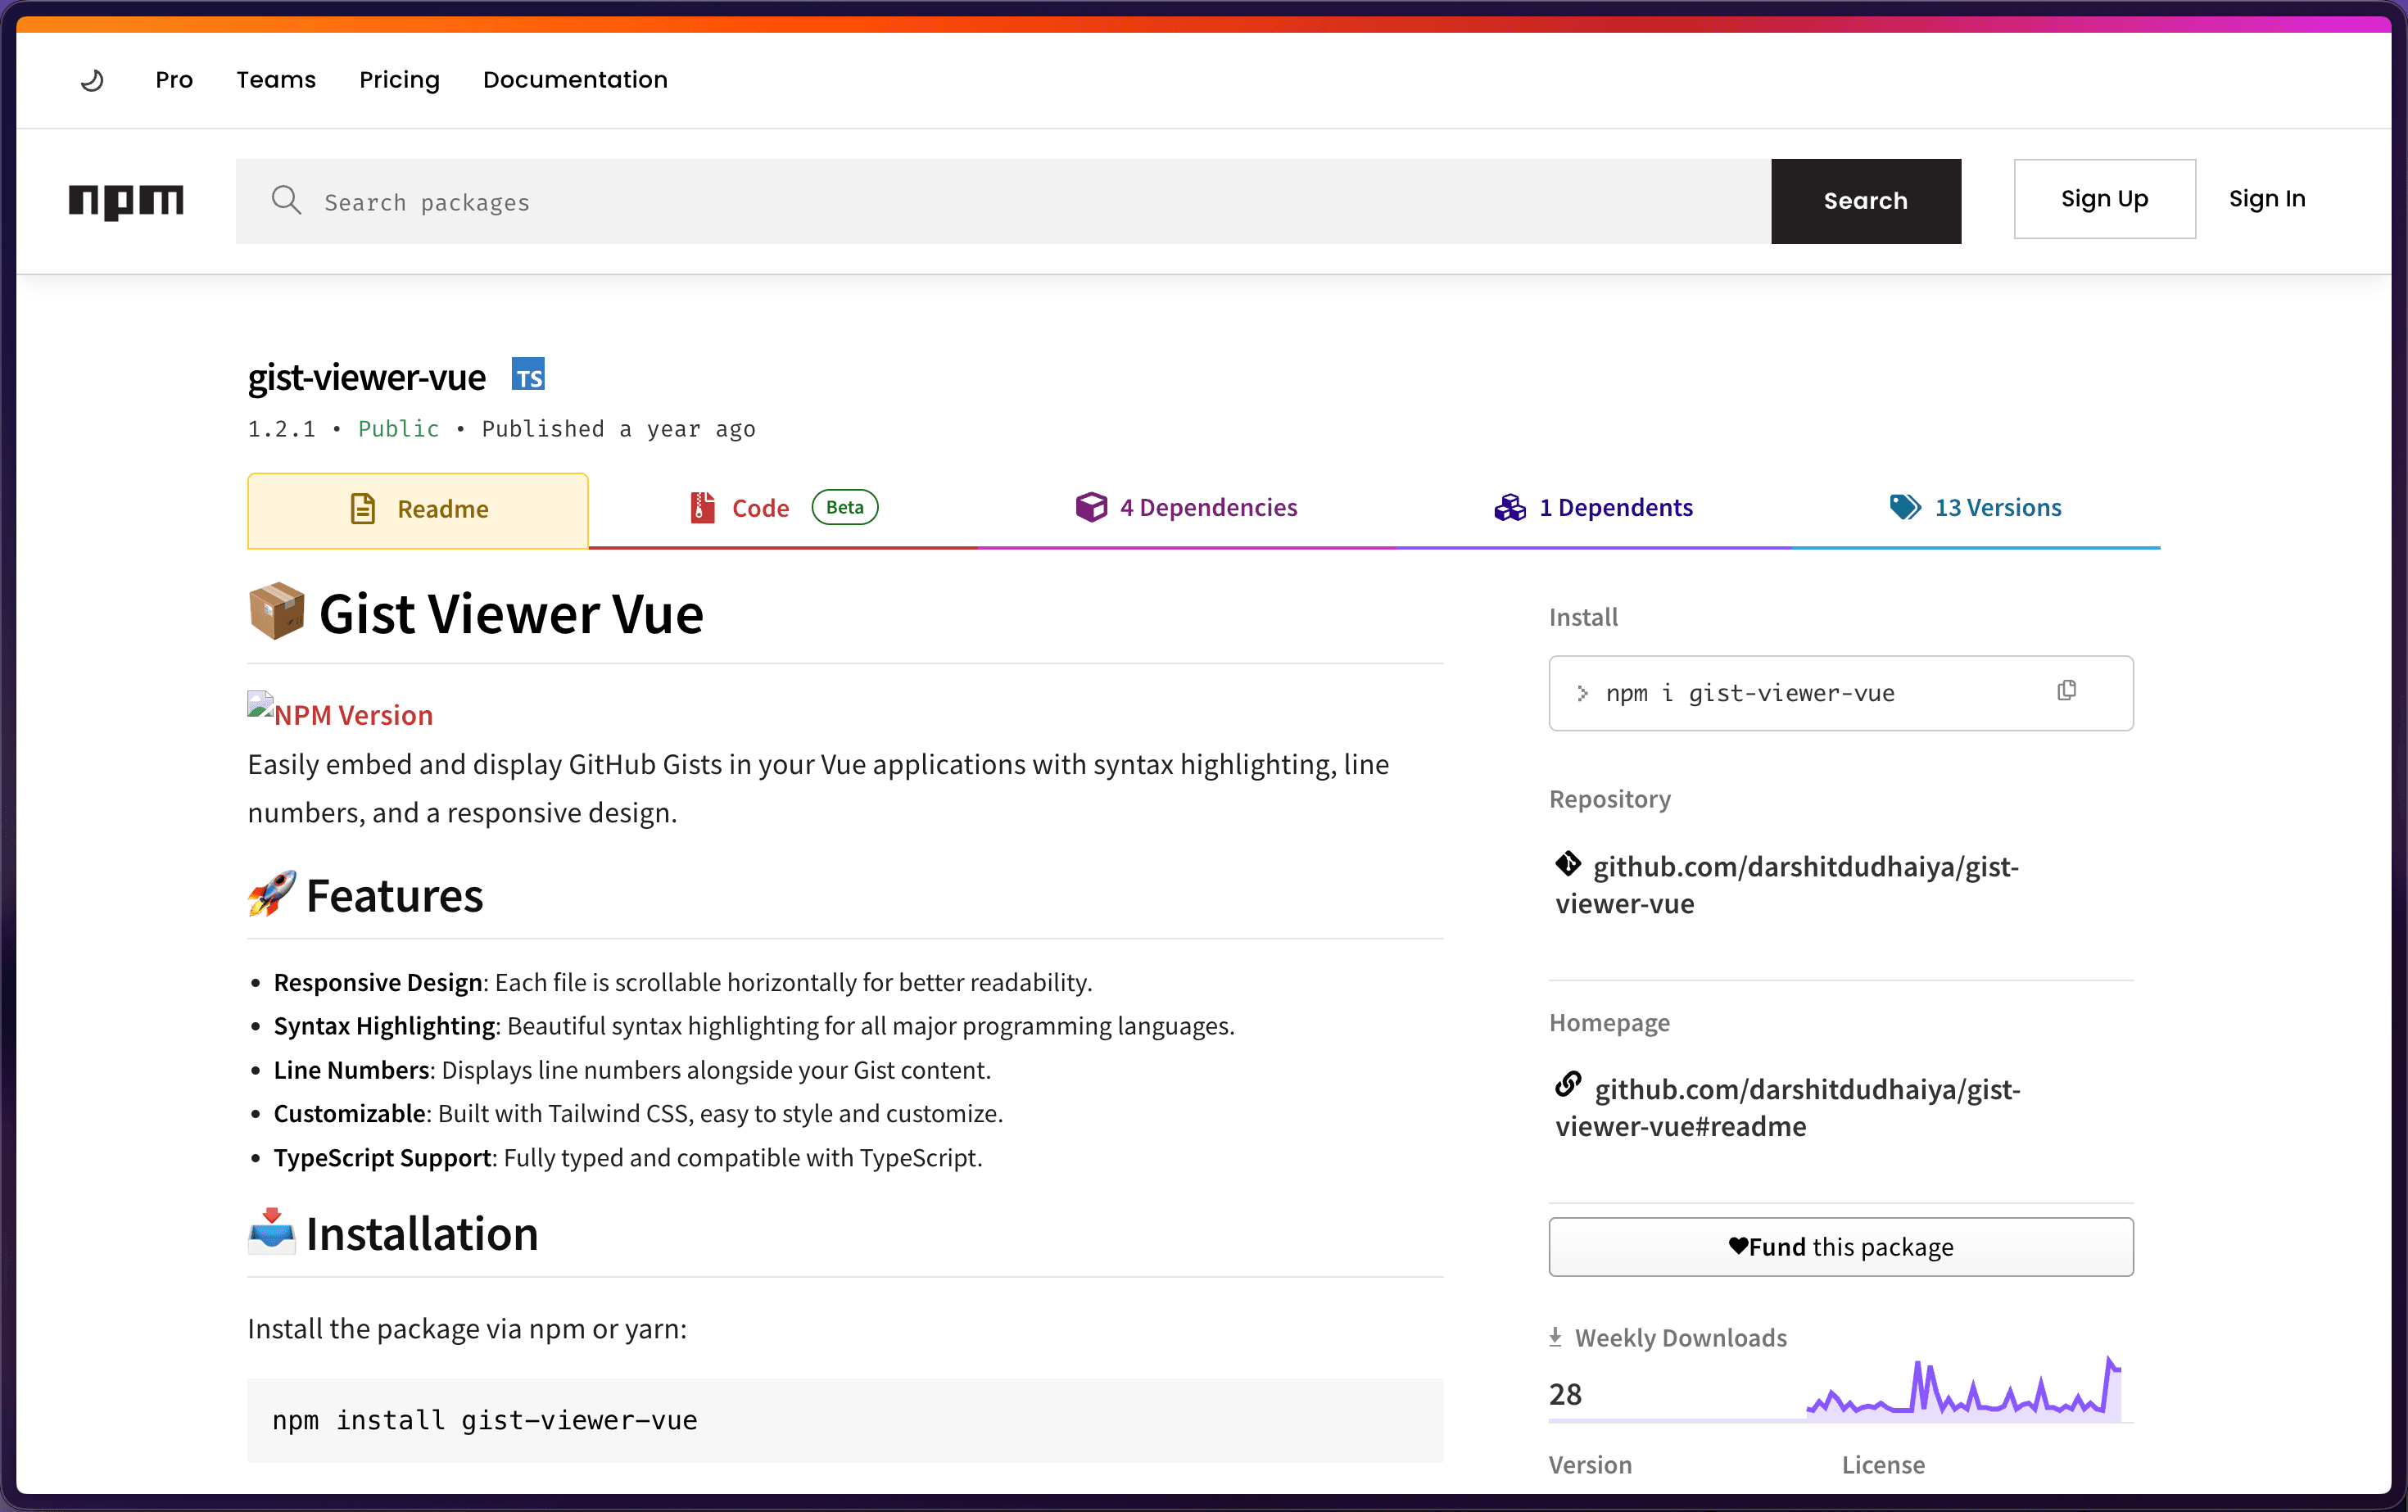This screenshot has height=1512, width=2408.
Task: Click the npm logo
Action: click(x=126, y=201)
